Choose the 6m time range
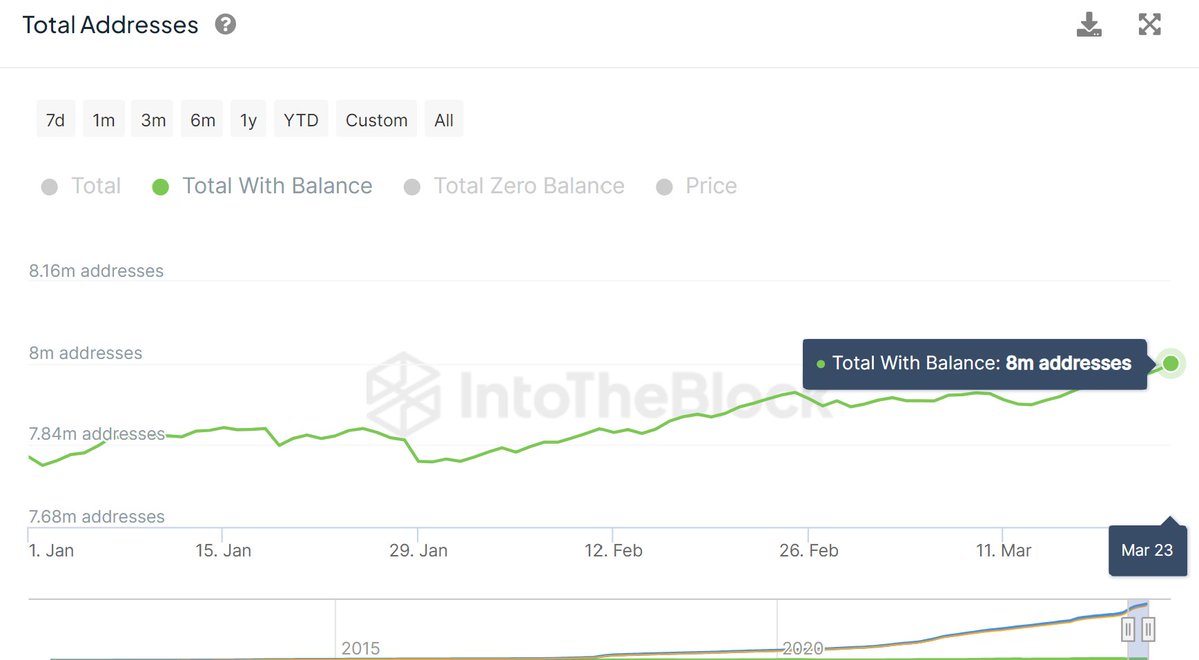This screenshot has height=660, width=1199. 203,120
